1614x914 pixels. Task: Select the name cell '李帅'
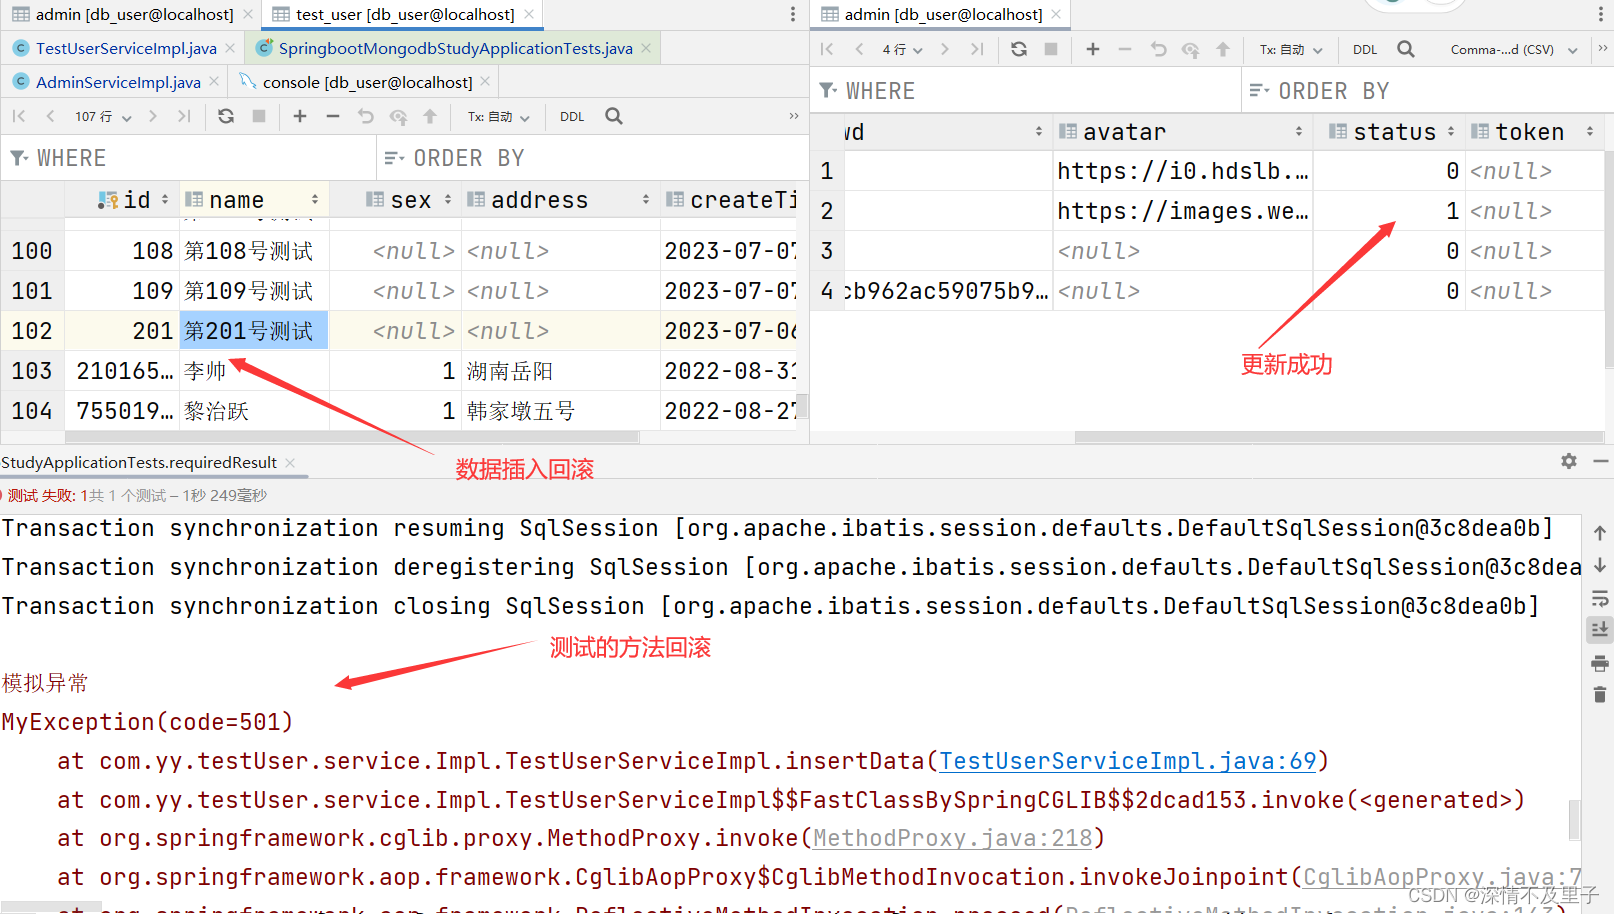[254, 371]
